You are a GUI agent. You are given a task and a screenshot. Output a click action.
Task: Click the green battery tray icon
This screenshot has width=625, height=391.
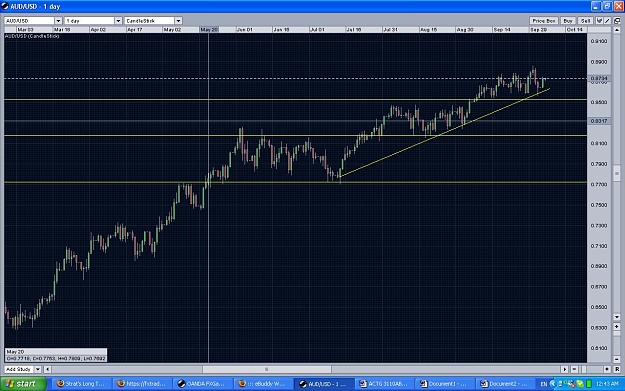589,384
